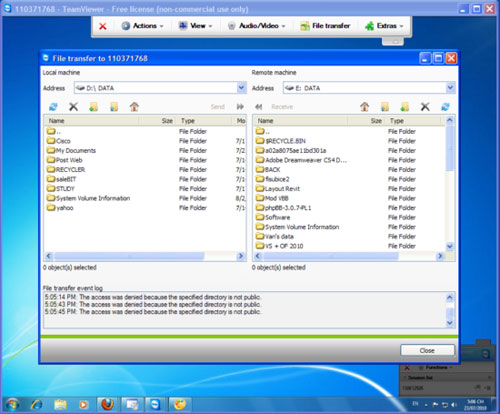
Task: Open local machine Address dropdown
Action: 241,88
